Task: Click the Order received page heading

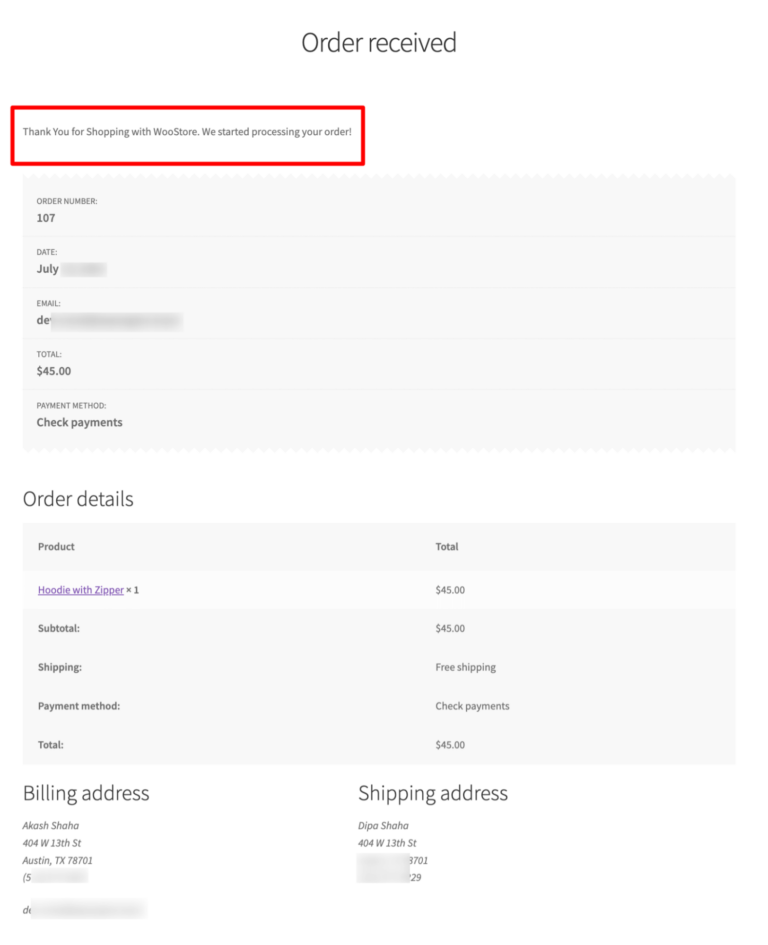Action: point(379,42)
